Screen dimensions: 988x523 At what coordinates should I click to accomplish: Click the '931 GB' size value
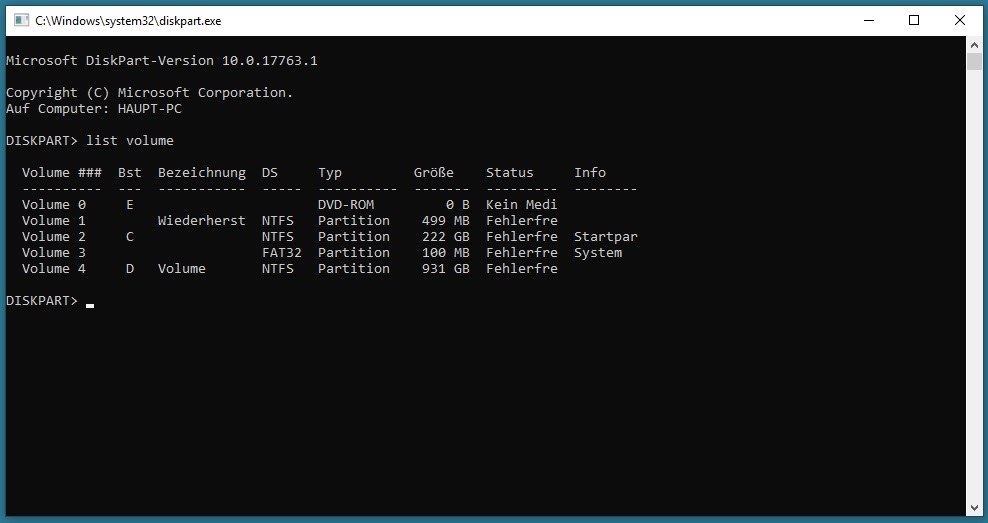coord(445,268)
